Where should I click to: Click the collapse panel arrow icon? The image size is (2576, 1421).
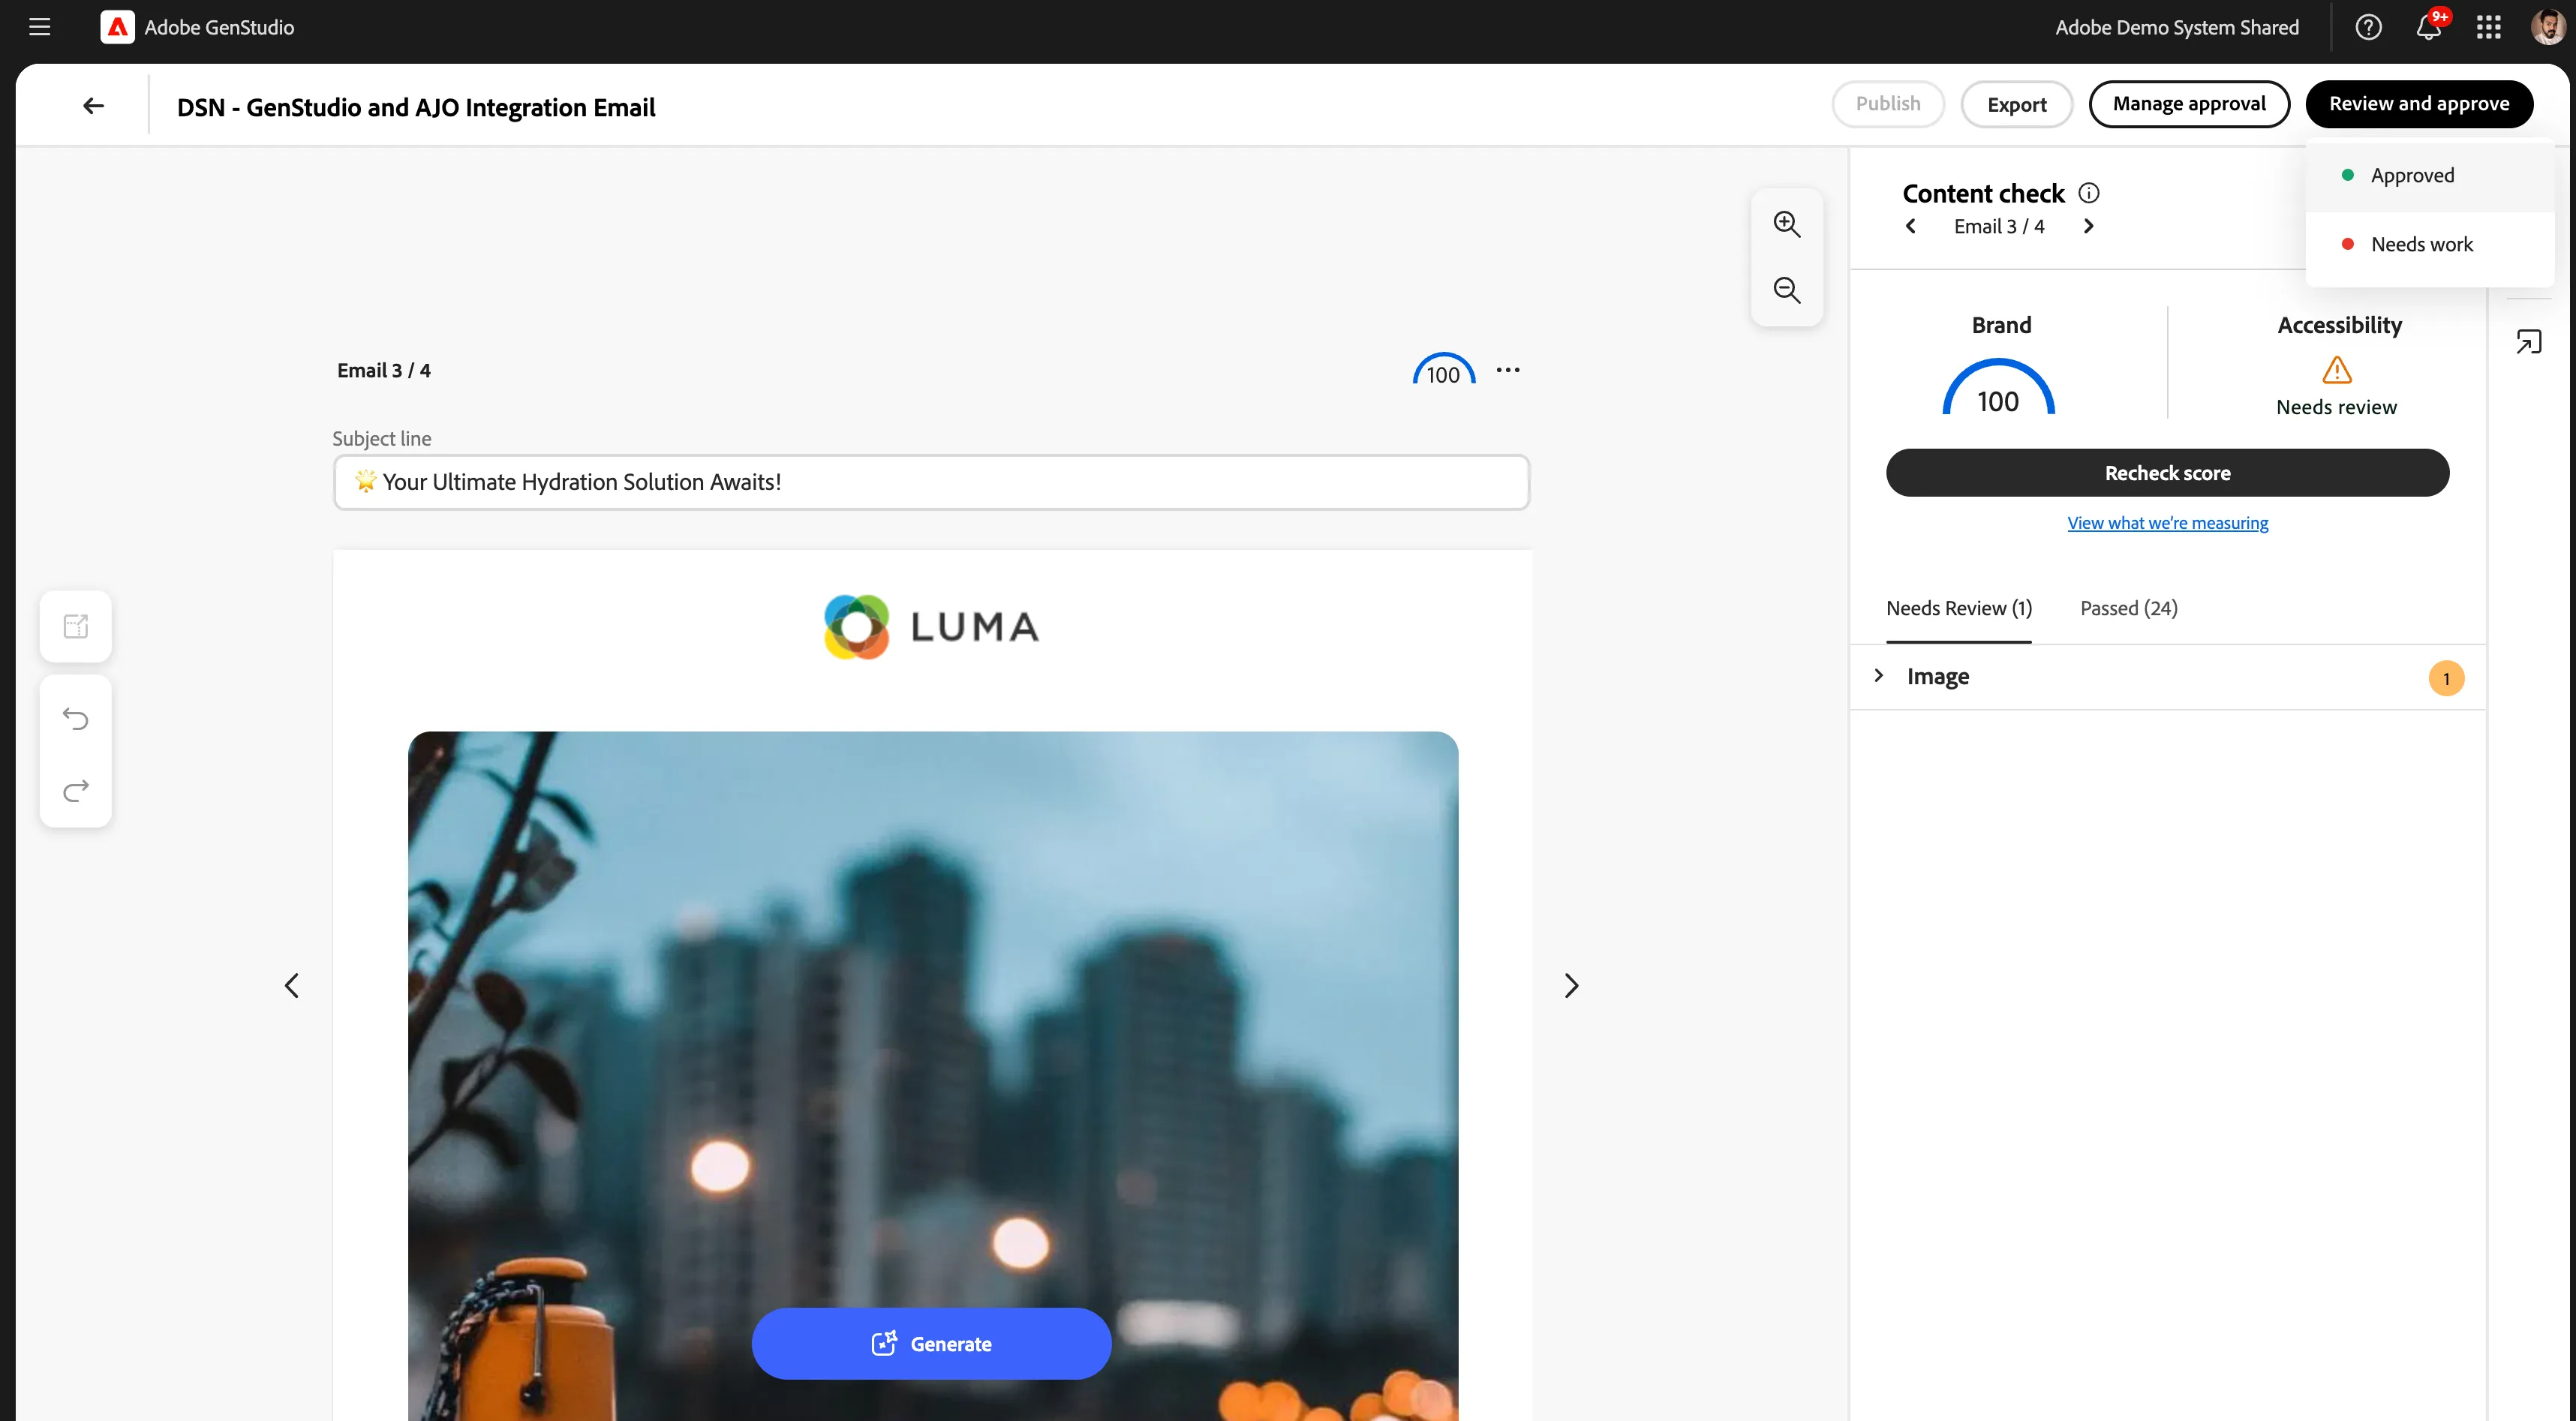(2529, 342)
